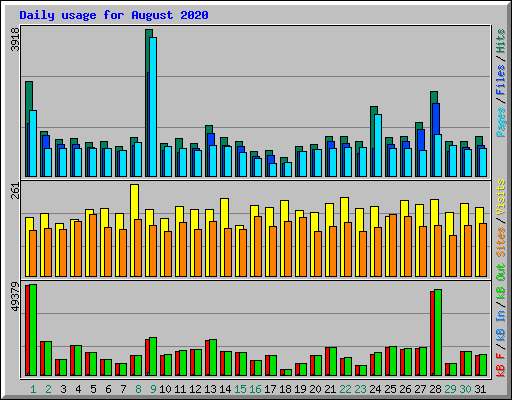The height and width of the screenshot is (400, 512).
Task: Click the green "Hits" legend word
Action: click(500, 41)
